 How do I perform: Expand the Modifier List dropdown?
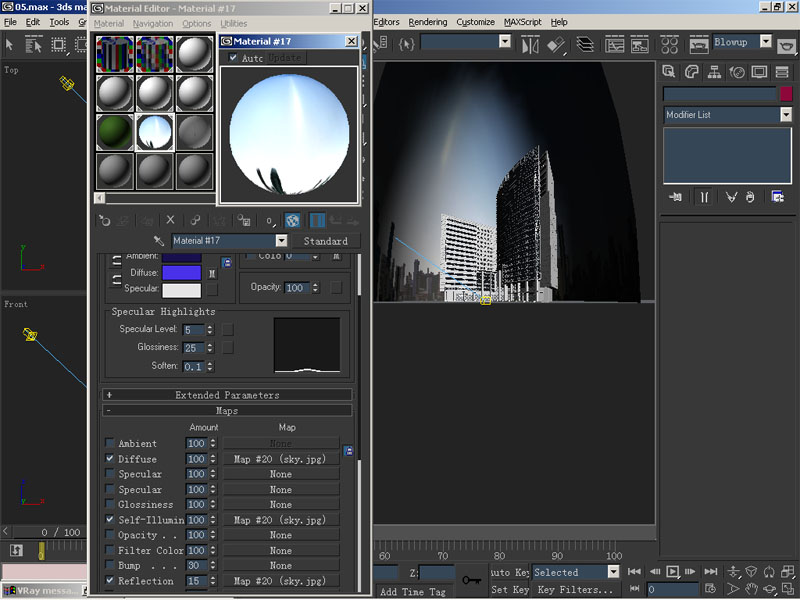[x=786, y=115]
